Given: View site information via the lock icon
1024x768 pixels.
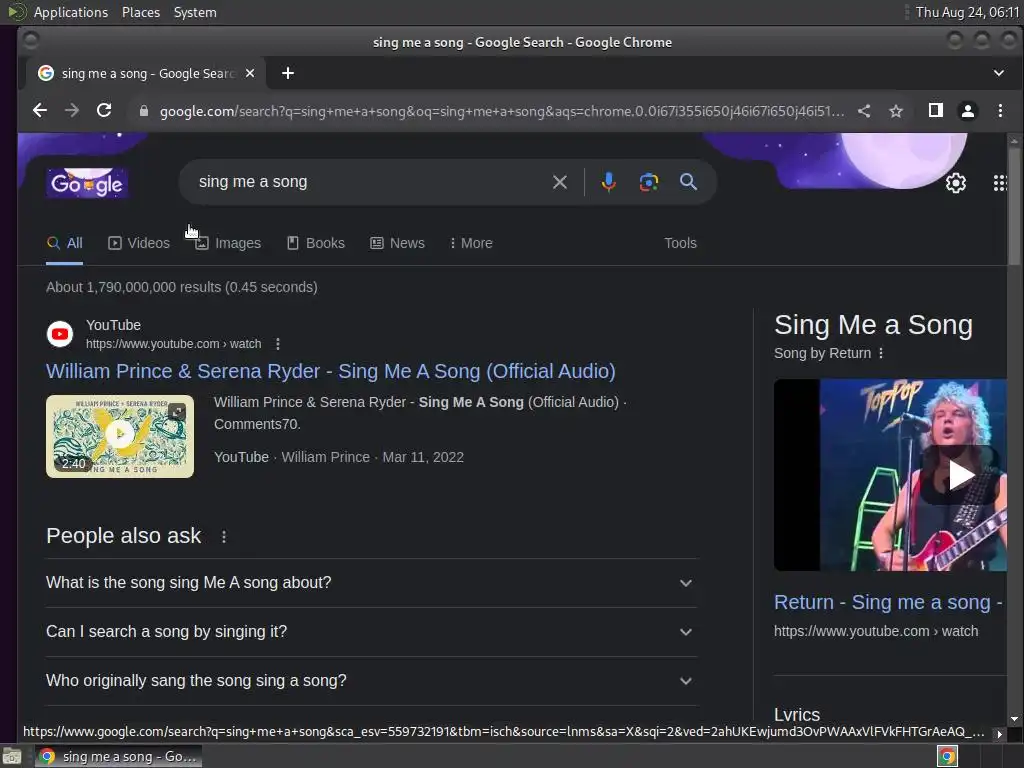Looking at the screenshot, I should click(144, 111).
